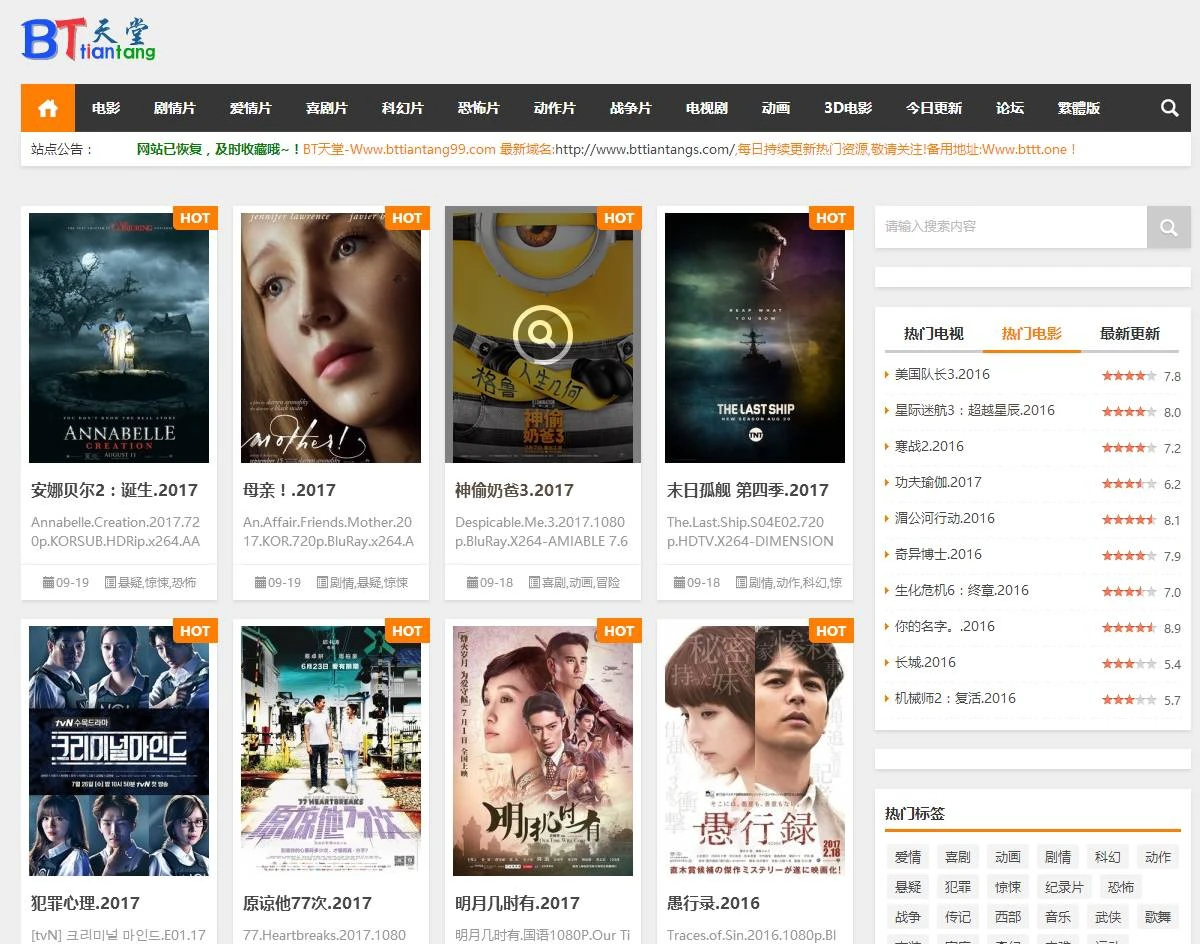
Task: Select the 喜剧片 menu item
Action: click(327, 108)
